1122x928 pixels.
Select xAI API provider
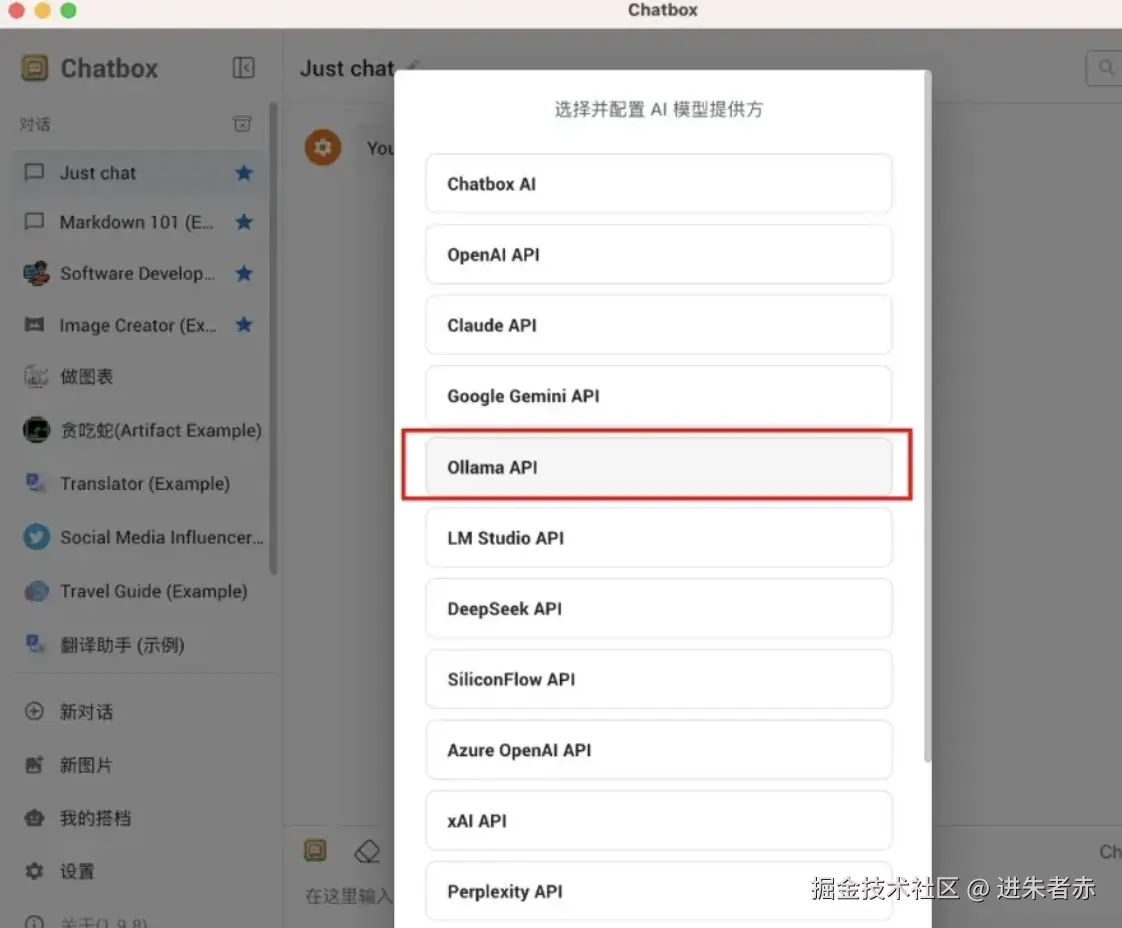point(658,821)
